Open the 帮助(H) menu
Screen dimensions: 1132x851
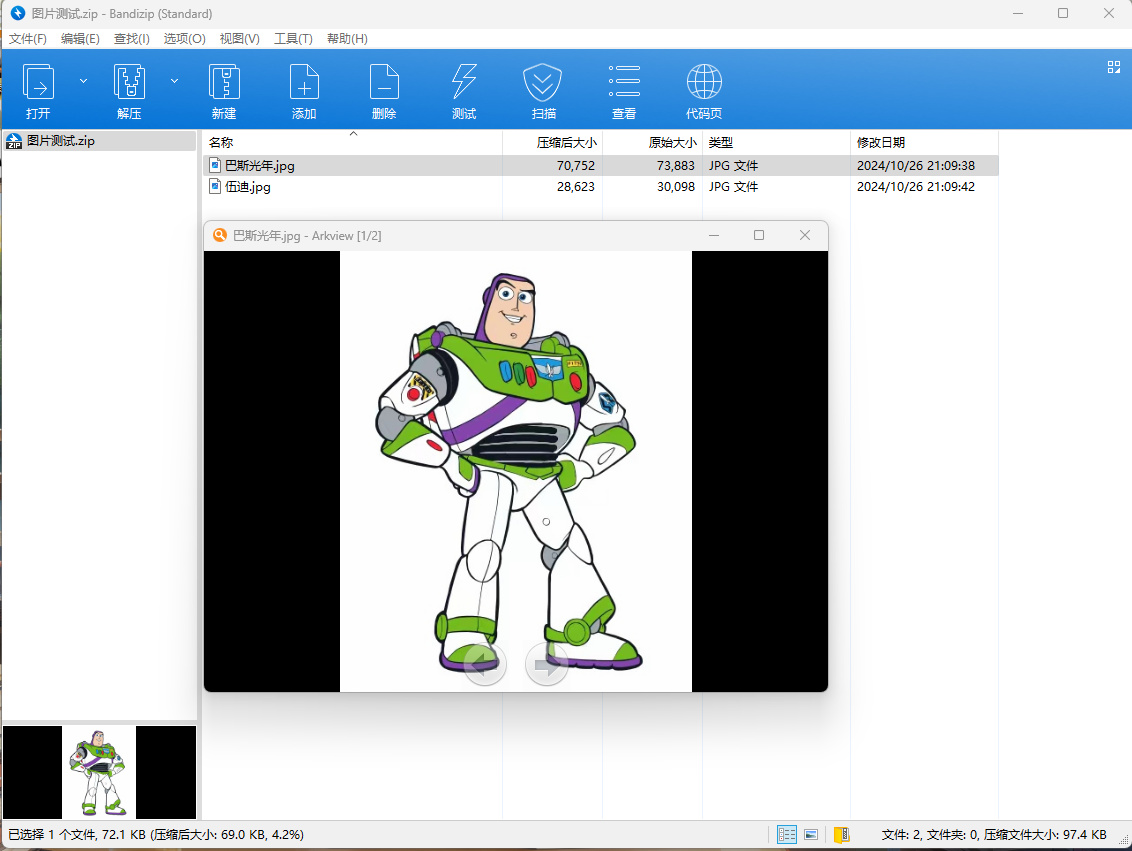coord(347,38)
